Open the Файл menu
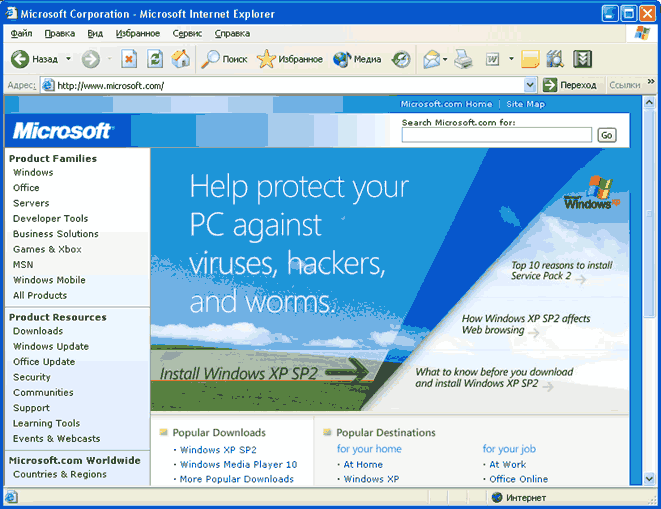661x509 pixels. [x=21, y=33]
